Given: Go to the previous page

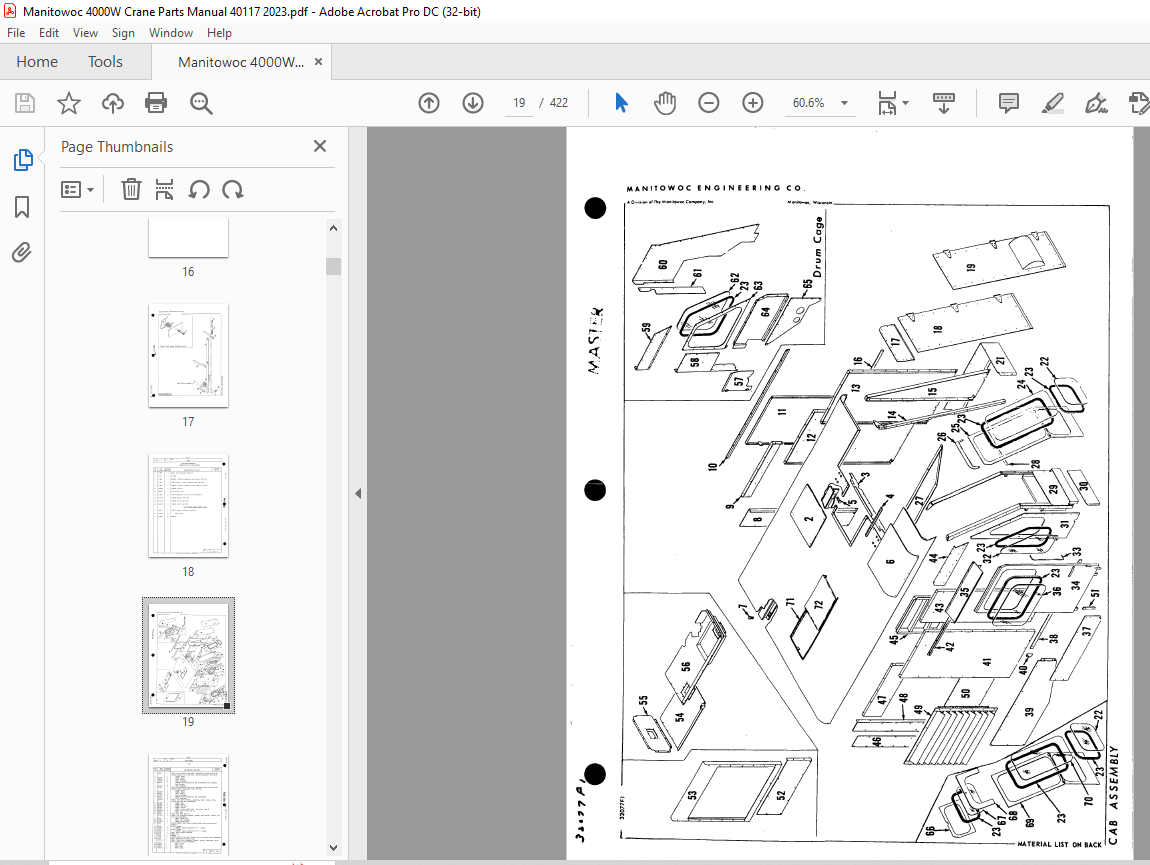Looking at the screenshot, I should pyautogui.click(x=429, y=103).
